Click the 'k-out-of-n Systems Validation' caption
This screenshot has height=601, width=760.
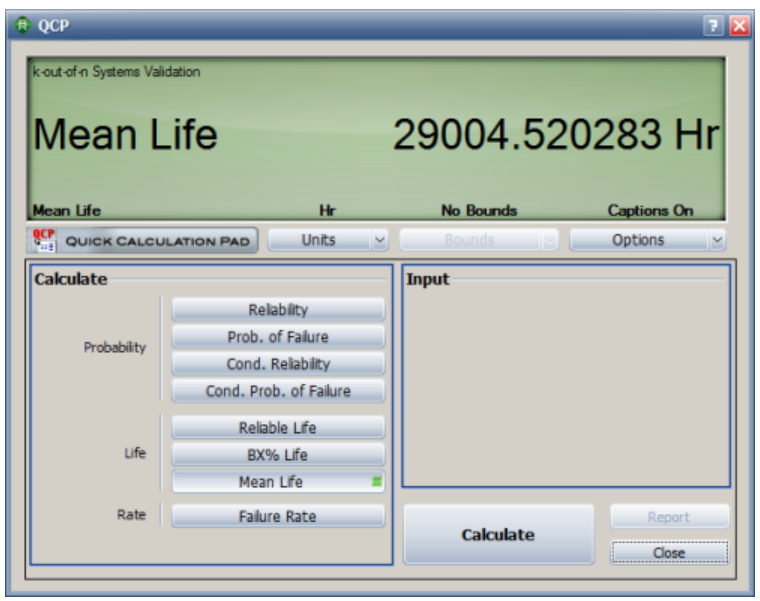click(116, 72)
